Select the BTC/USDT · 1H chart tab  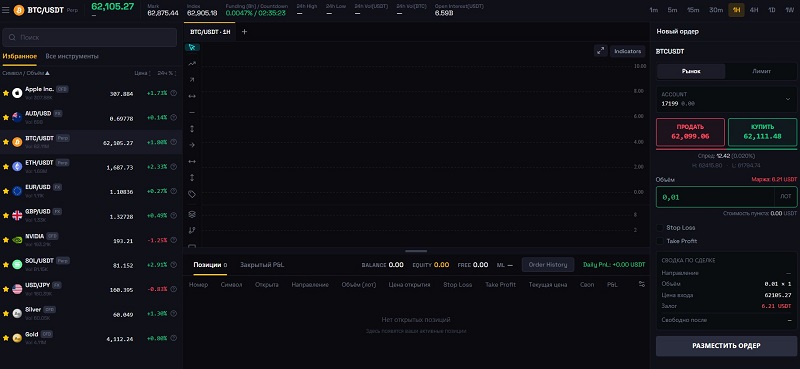(x=210, y=32)
